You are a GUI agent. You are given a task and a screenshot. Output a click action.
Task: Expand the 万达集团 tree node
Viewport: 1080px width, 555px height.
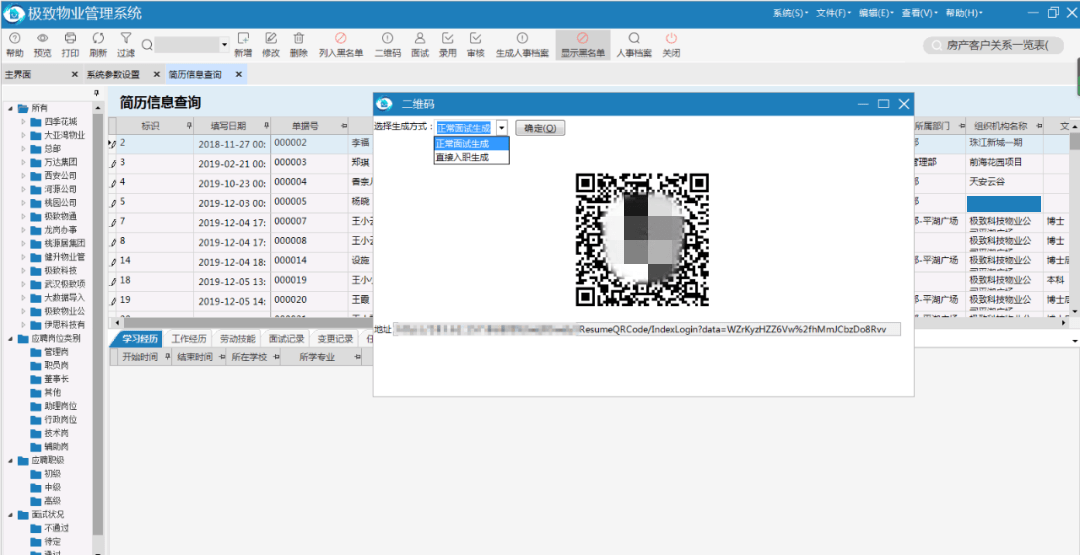tap(23, 162)
